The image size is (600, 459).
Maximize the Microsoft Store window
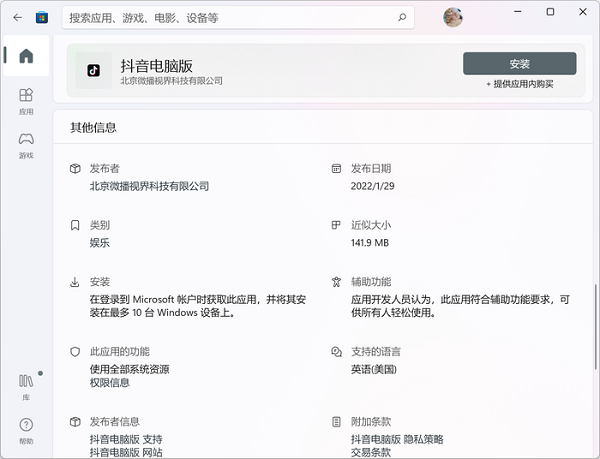tap(550, 12)
